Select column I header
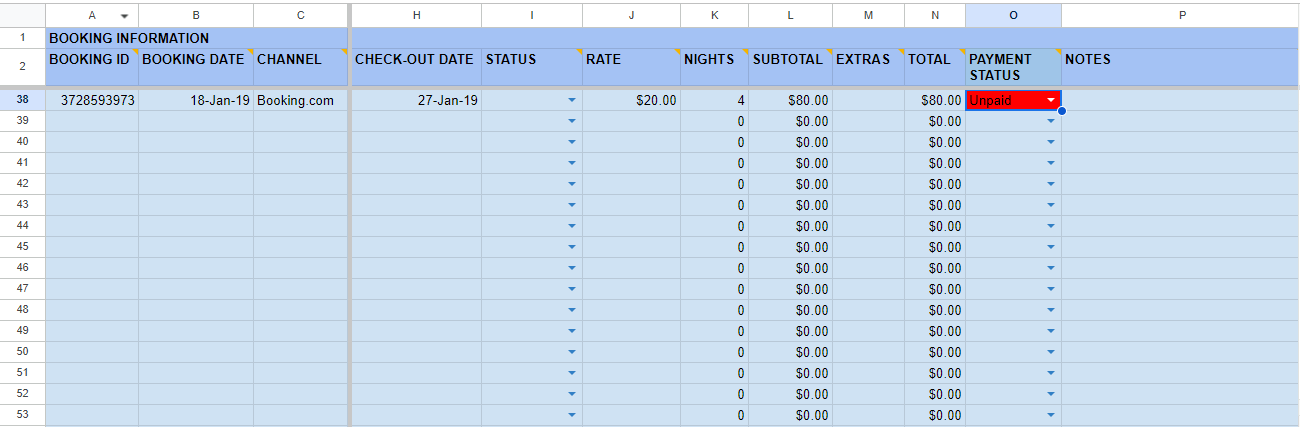 [x=532, y=15]
